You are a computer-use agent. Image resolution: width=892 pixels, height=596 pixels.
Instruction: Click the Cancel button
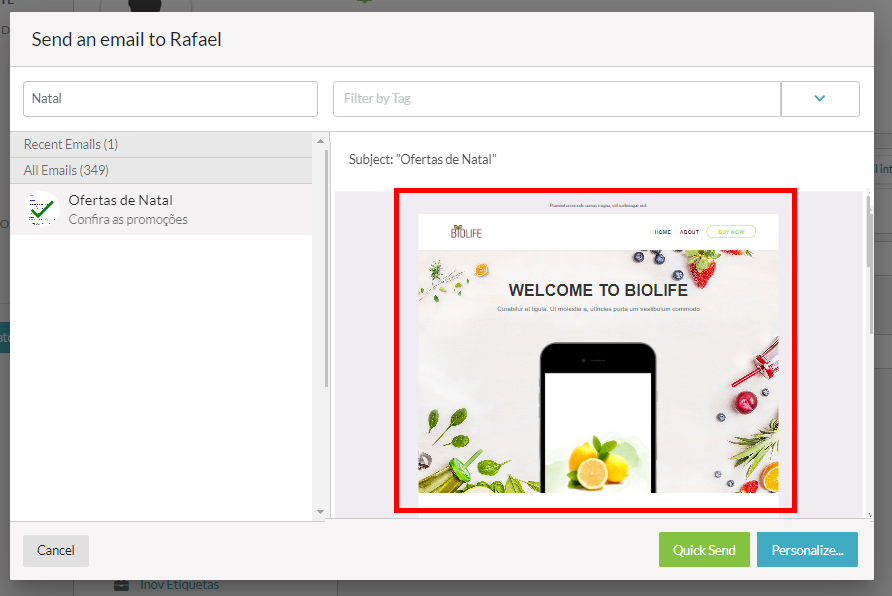point(56,551)
